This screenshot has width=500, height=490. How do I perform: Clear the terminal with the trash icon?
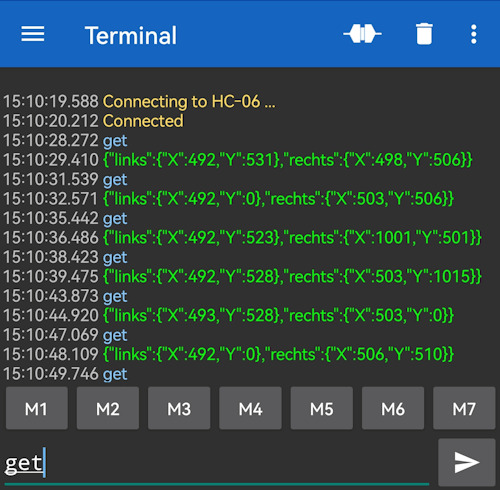click(x=424, y=34)
